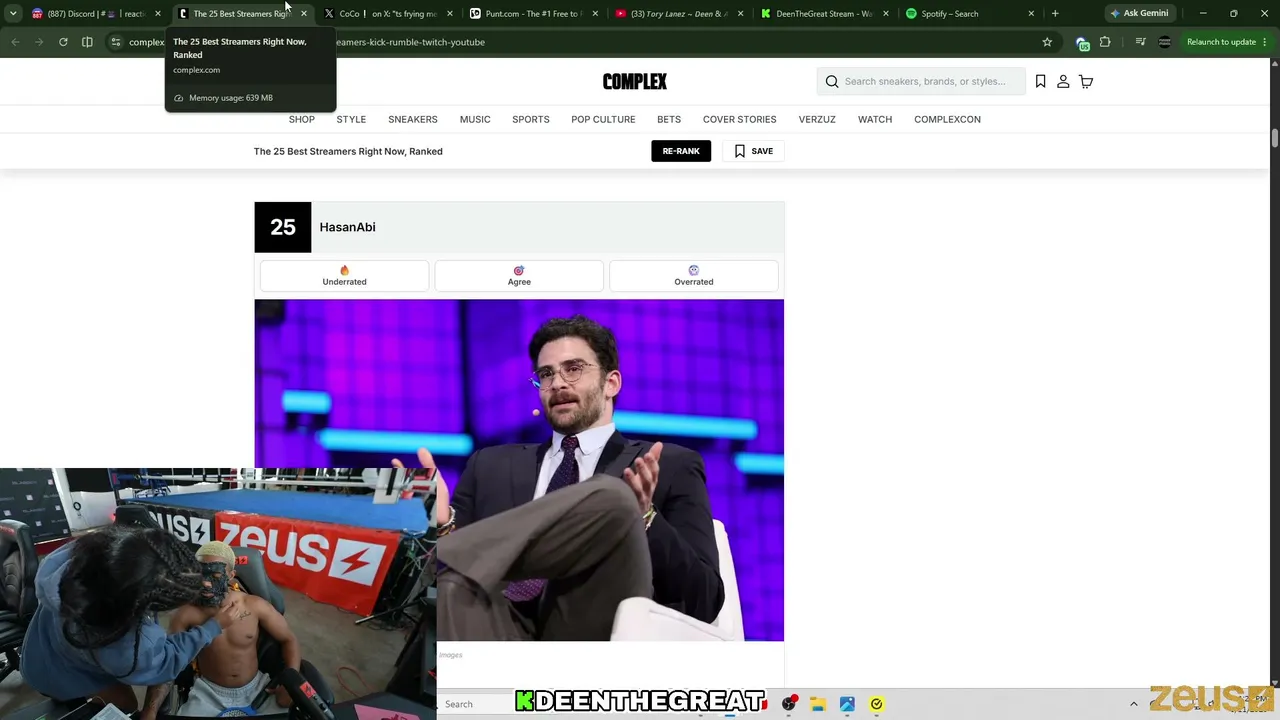Save the article with SAVE button

(754, 151)
